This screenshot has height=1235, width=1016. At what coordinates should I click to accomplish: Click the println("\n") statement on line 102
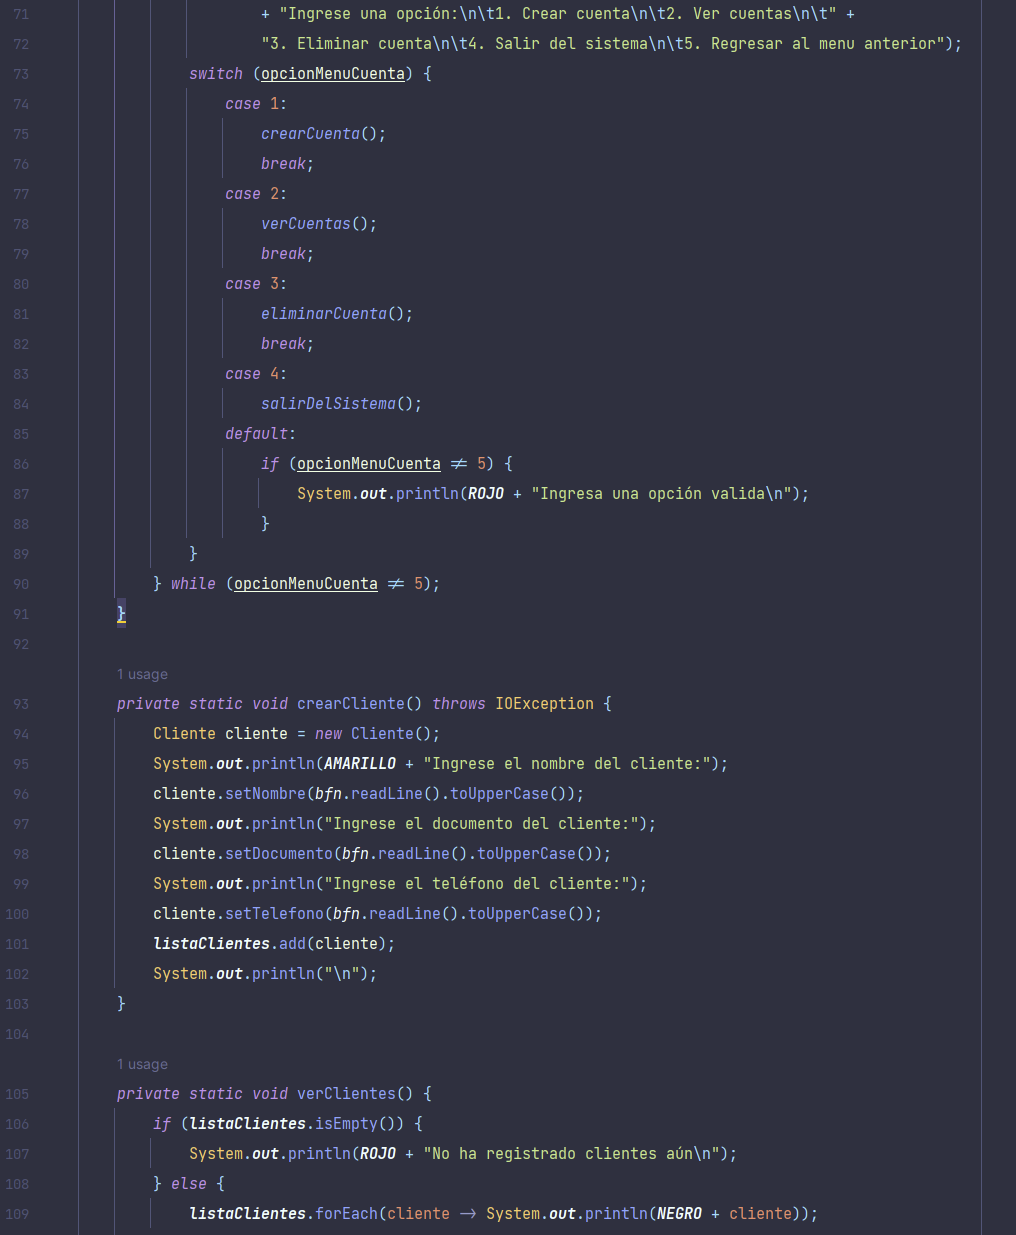click(x=265, y=974)
